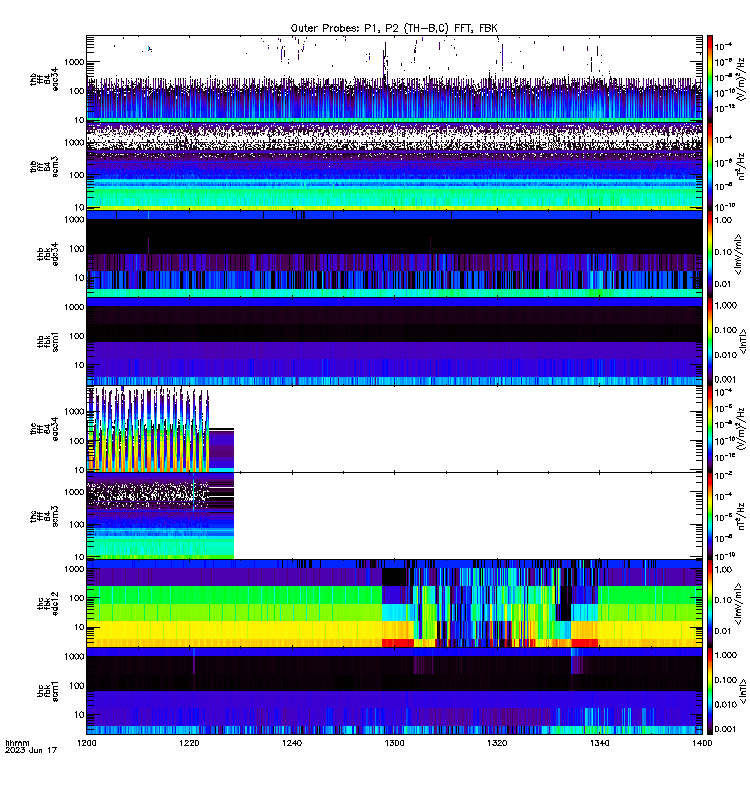The image size is (750, 800).
Task: Click the color bar beside thb fbk edc34 panel
Action: click(x=710, y=254)
